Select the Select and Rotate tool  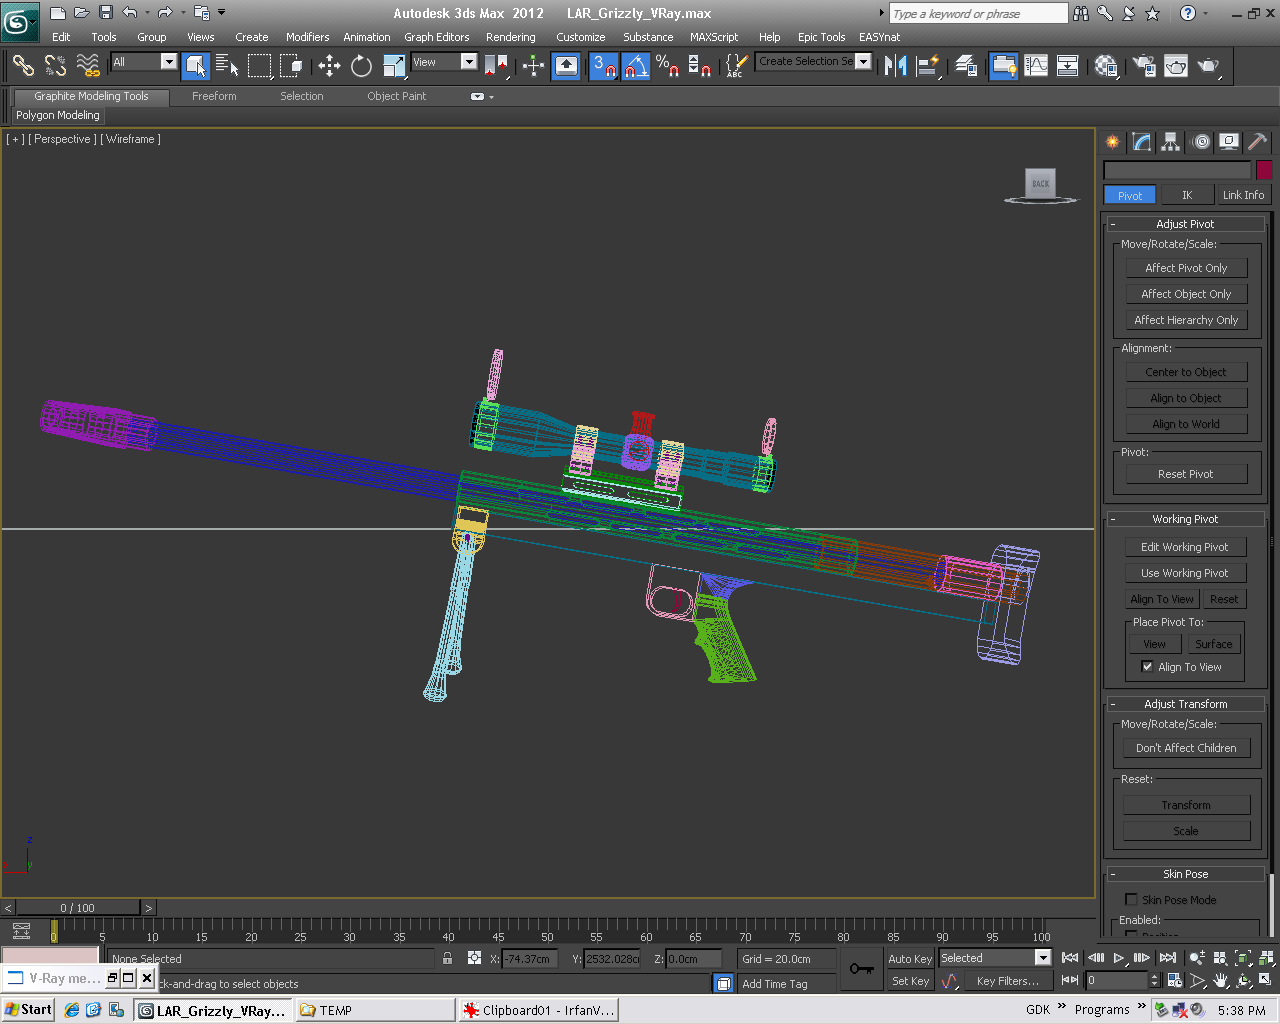point(361,66)
